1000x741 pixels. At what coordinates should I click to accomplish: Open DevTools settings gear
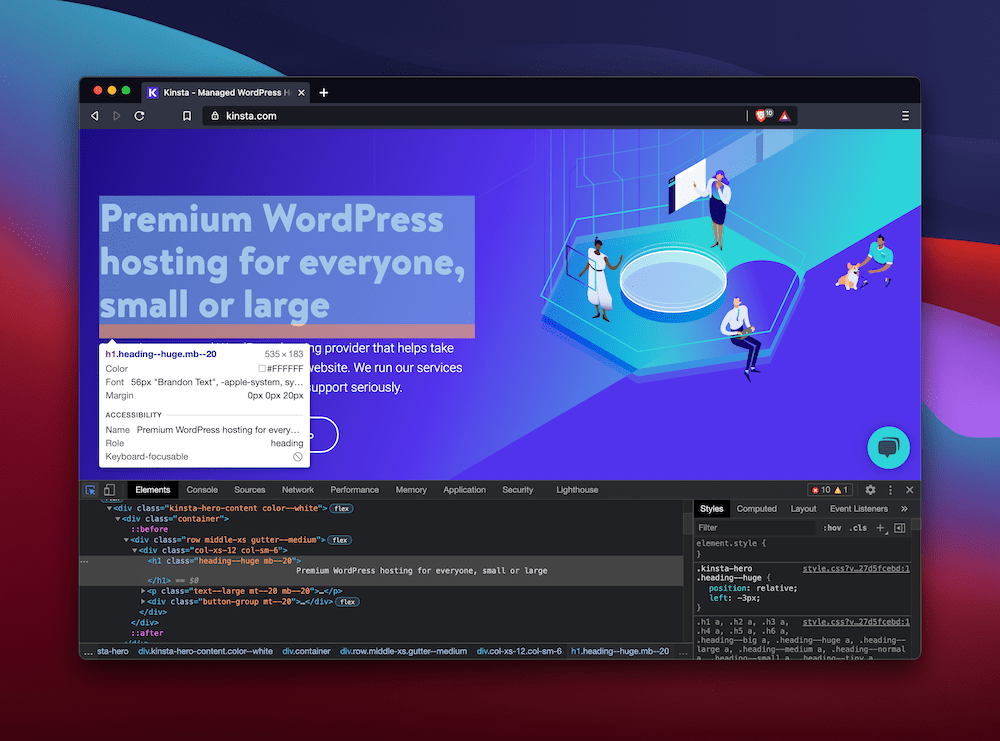(870, 490)
